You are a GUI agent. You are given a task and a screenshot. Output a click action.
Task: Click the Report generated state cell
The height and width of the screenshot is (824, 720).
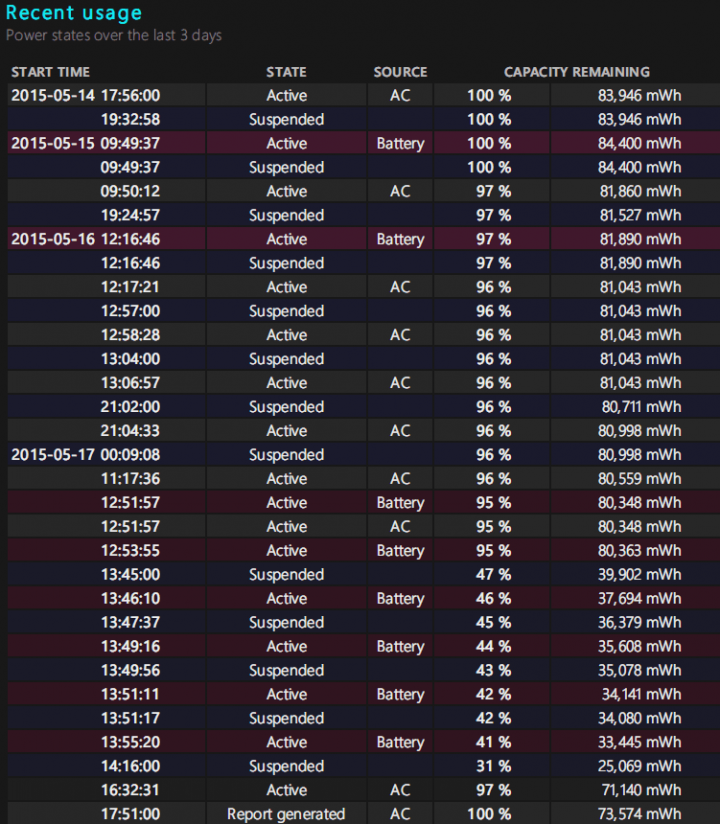coord(286,814)
